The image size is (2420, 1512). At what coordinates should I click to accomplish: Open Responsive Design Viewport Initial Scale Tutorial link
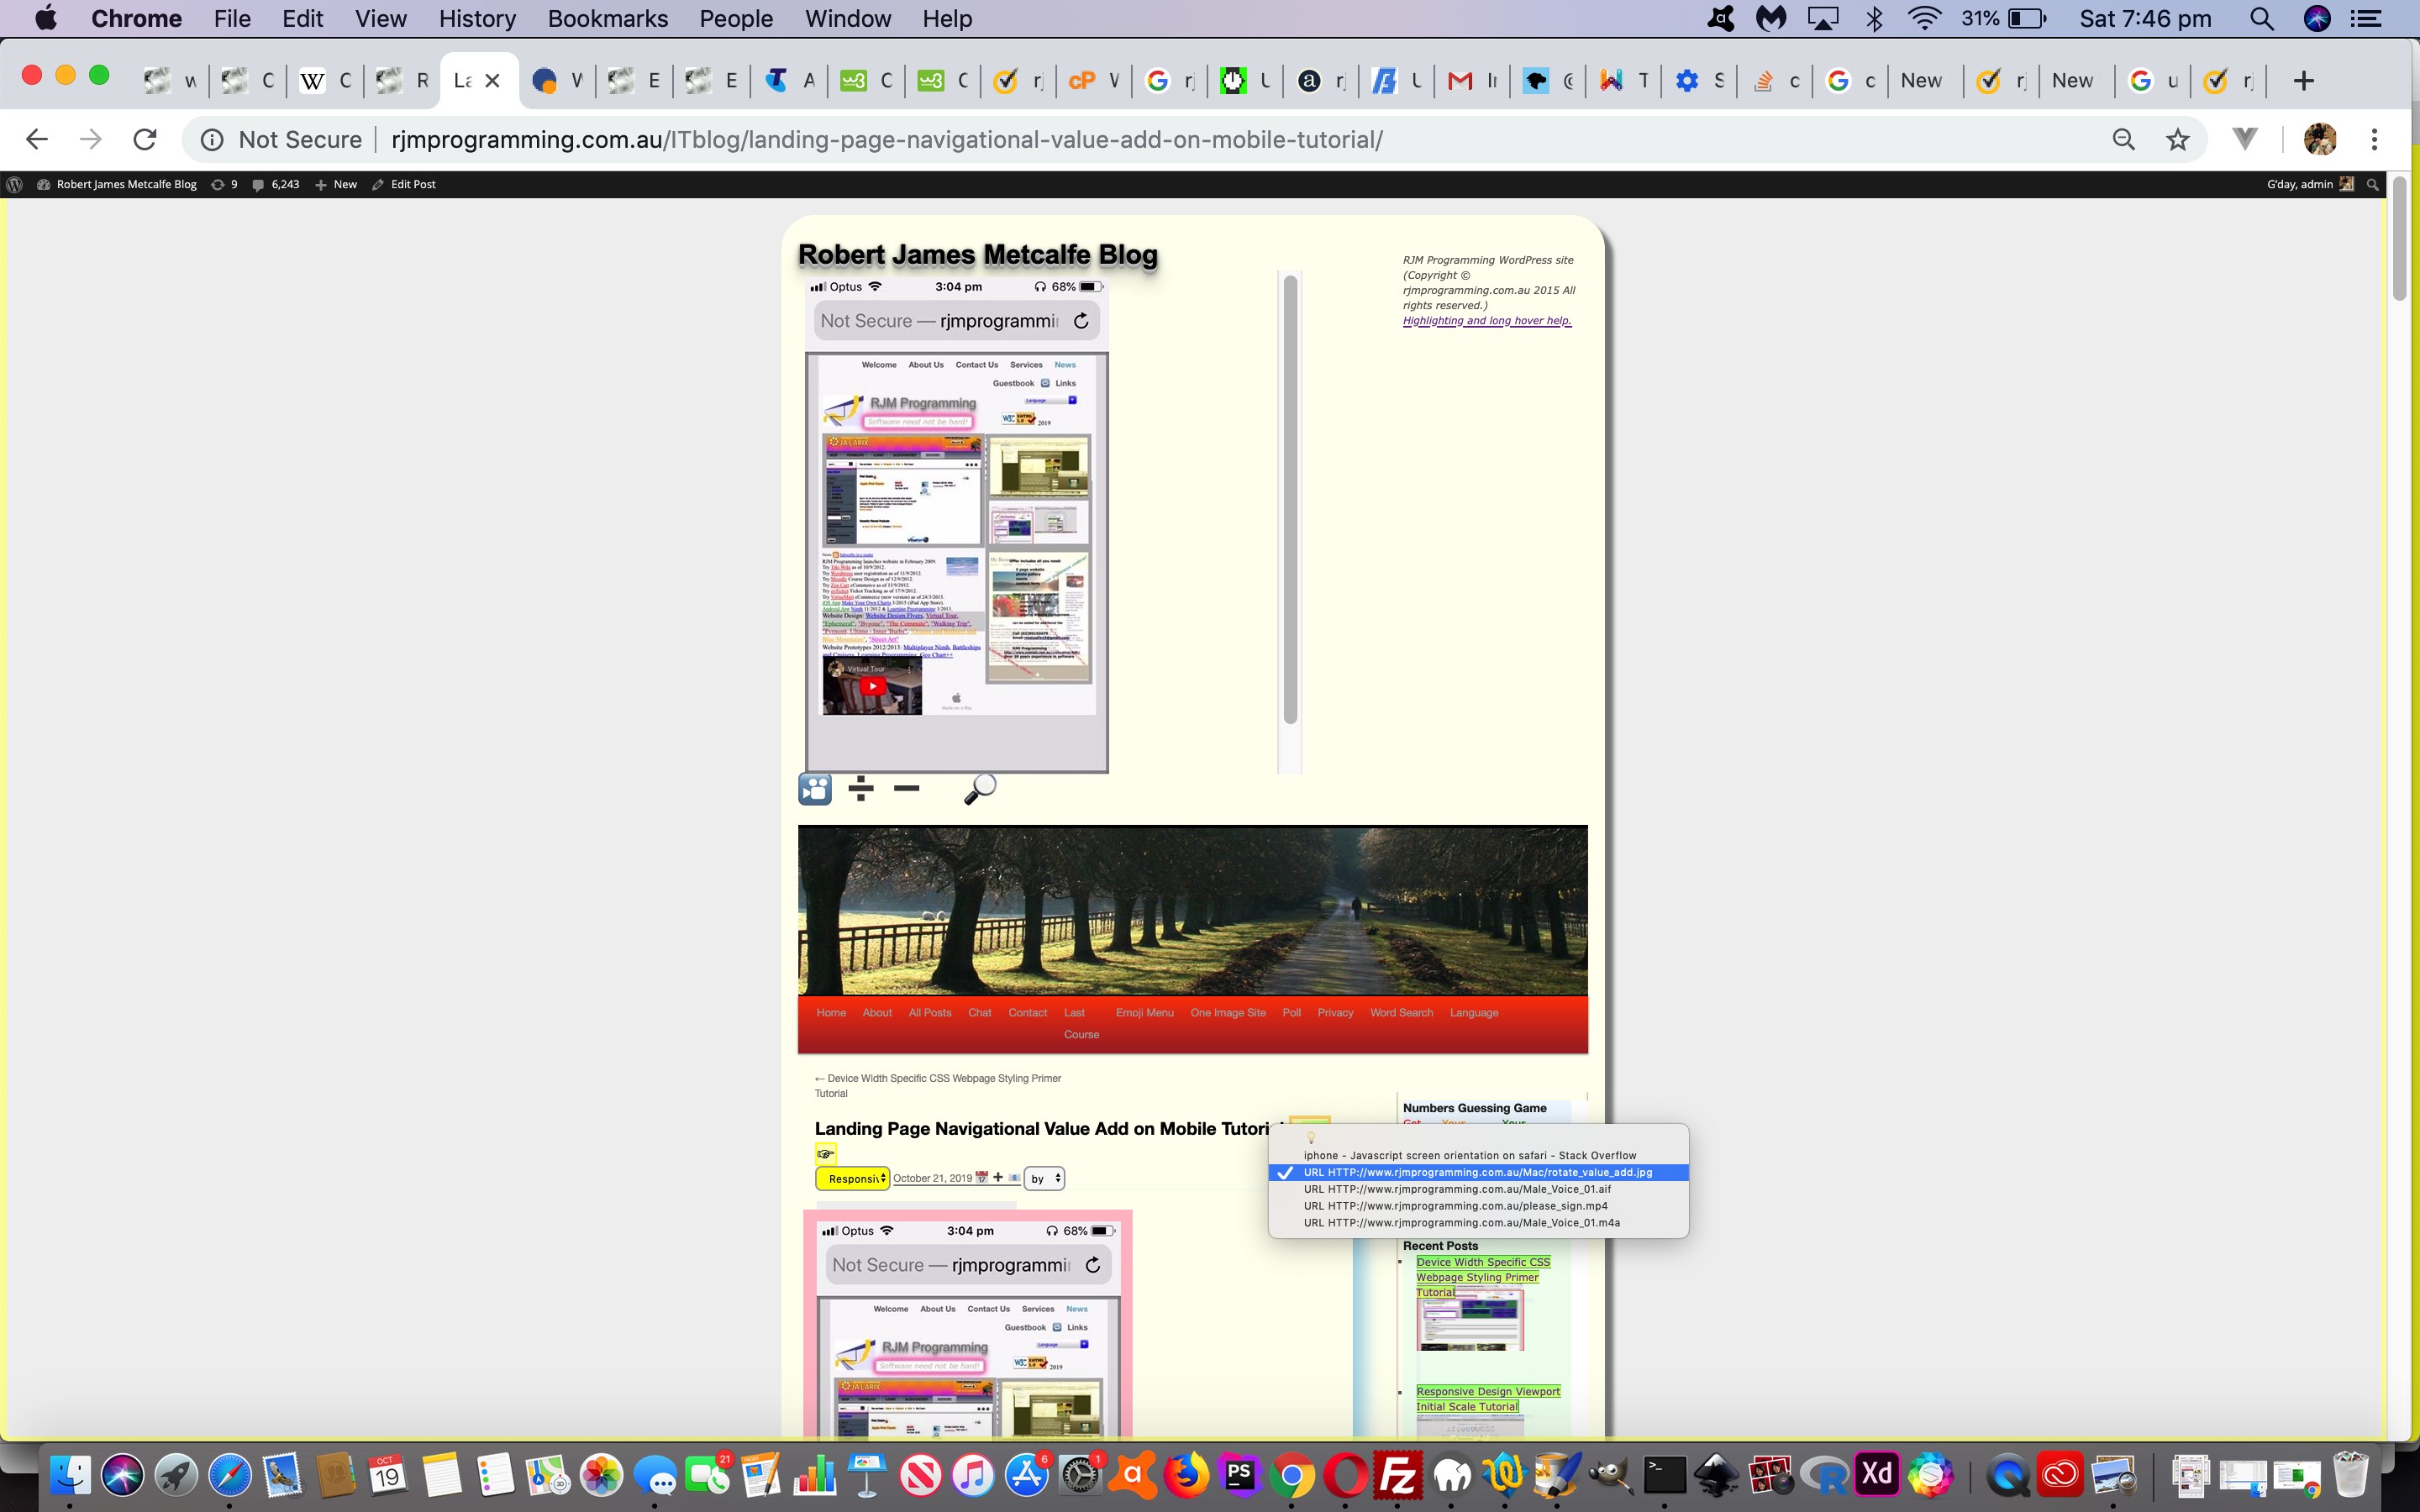(x=1488, y=1399)
